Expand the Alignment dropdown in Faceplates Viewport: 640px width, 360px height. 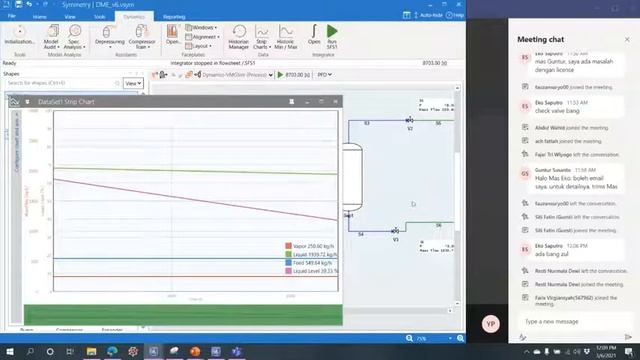point(202,37)
